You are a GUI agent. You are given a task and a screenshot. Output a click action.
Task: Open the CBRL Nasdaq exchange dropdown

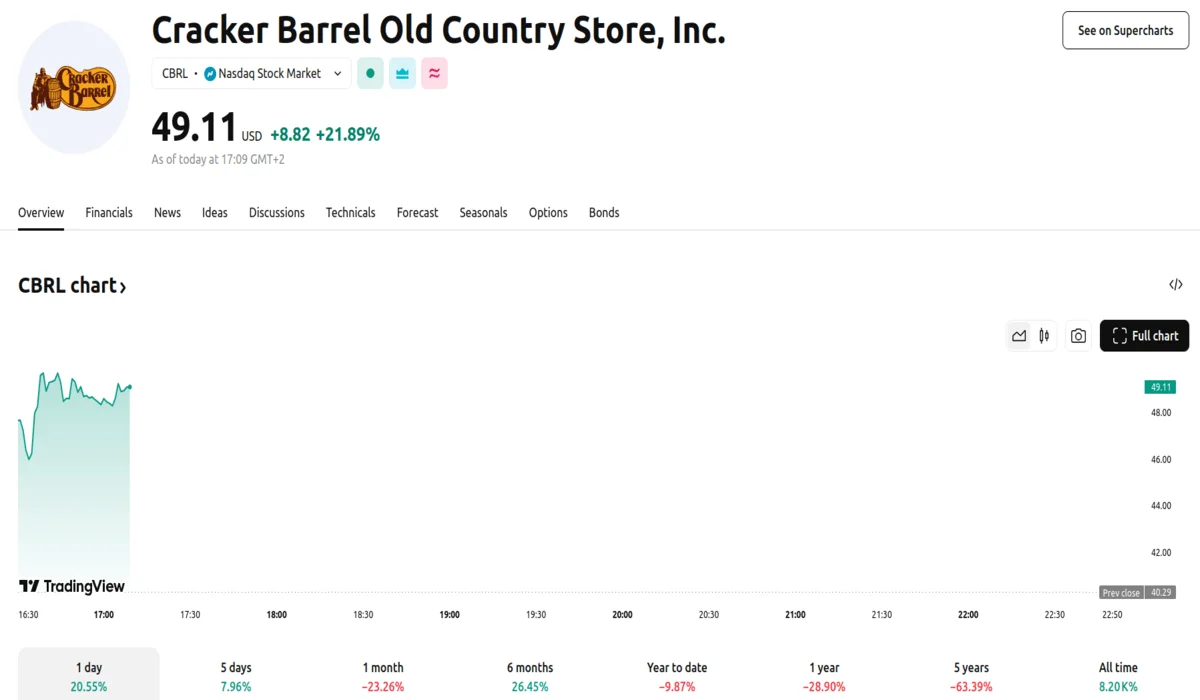[251, 73]
